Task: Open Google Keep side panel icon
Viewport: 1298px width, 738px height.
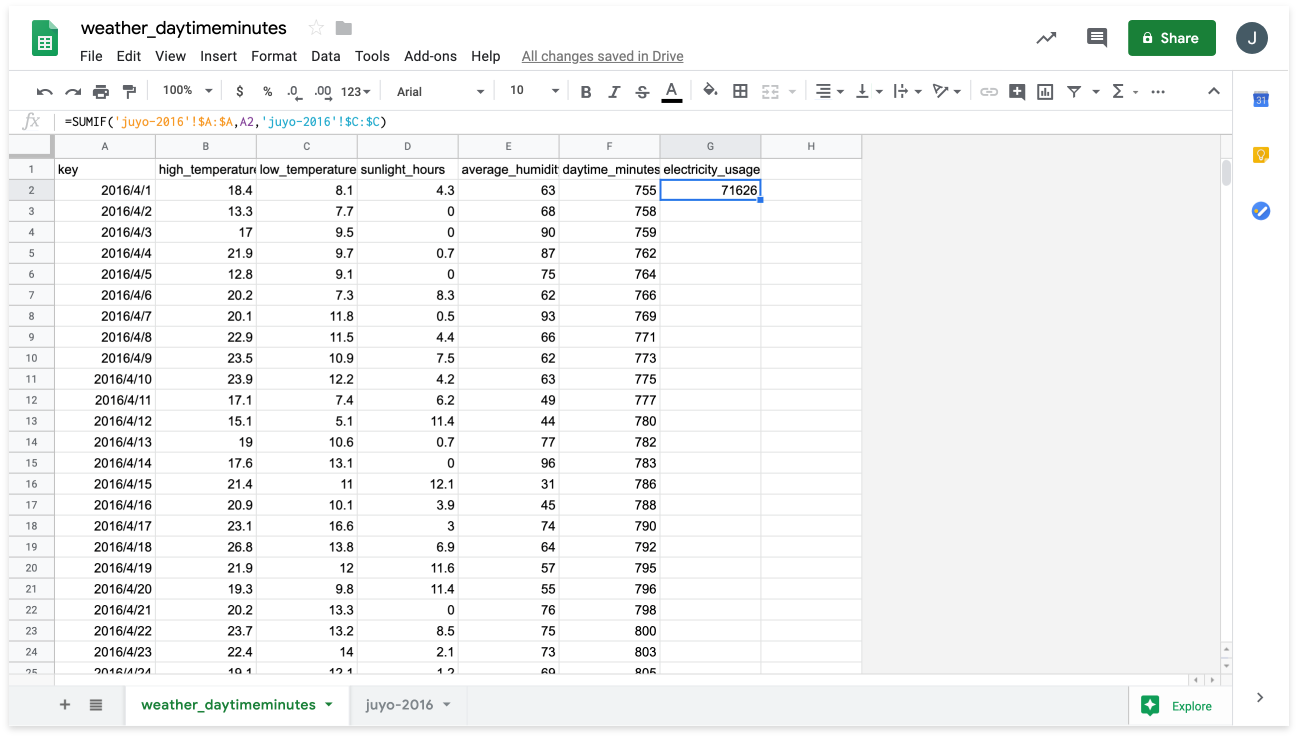Action: (1261, 155)
